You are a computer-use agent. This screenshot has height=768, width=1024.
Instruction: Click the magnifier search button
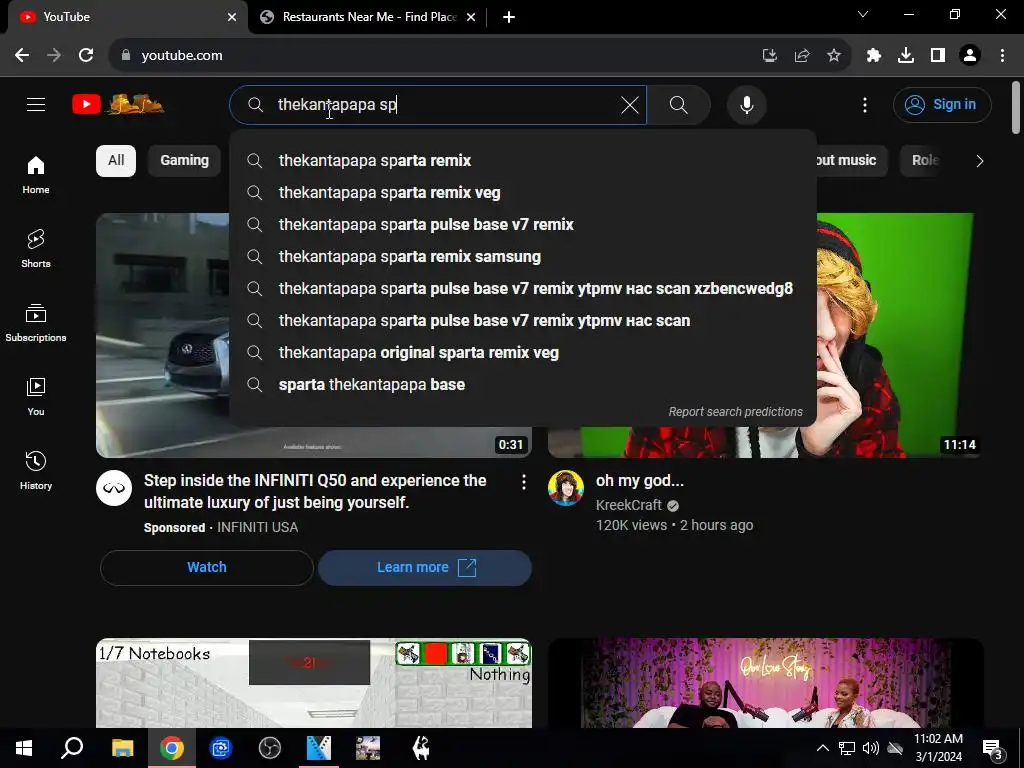[x=679, y=104]
